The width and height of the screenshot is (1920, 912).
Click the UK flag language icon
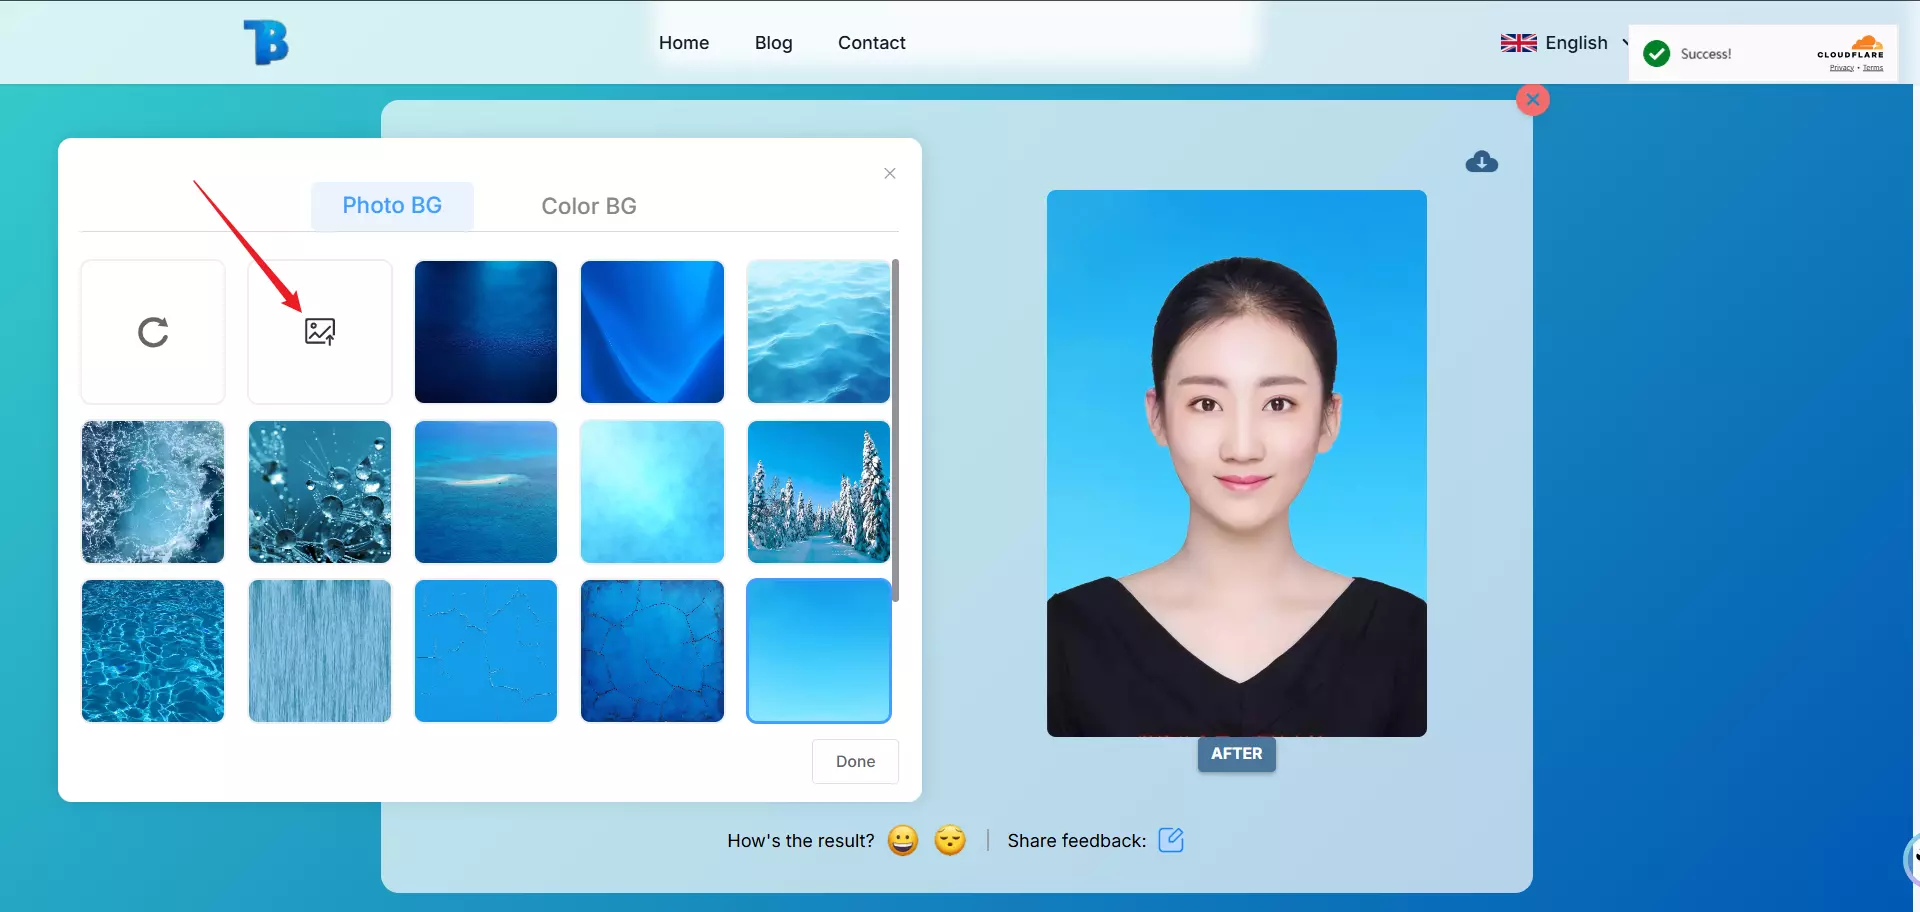pos(1518,43)
